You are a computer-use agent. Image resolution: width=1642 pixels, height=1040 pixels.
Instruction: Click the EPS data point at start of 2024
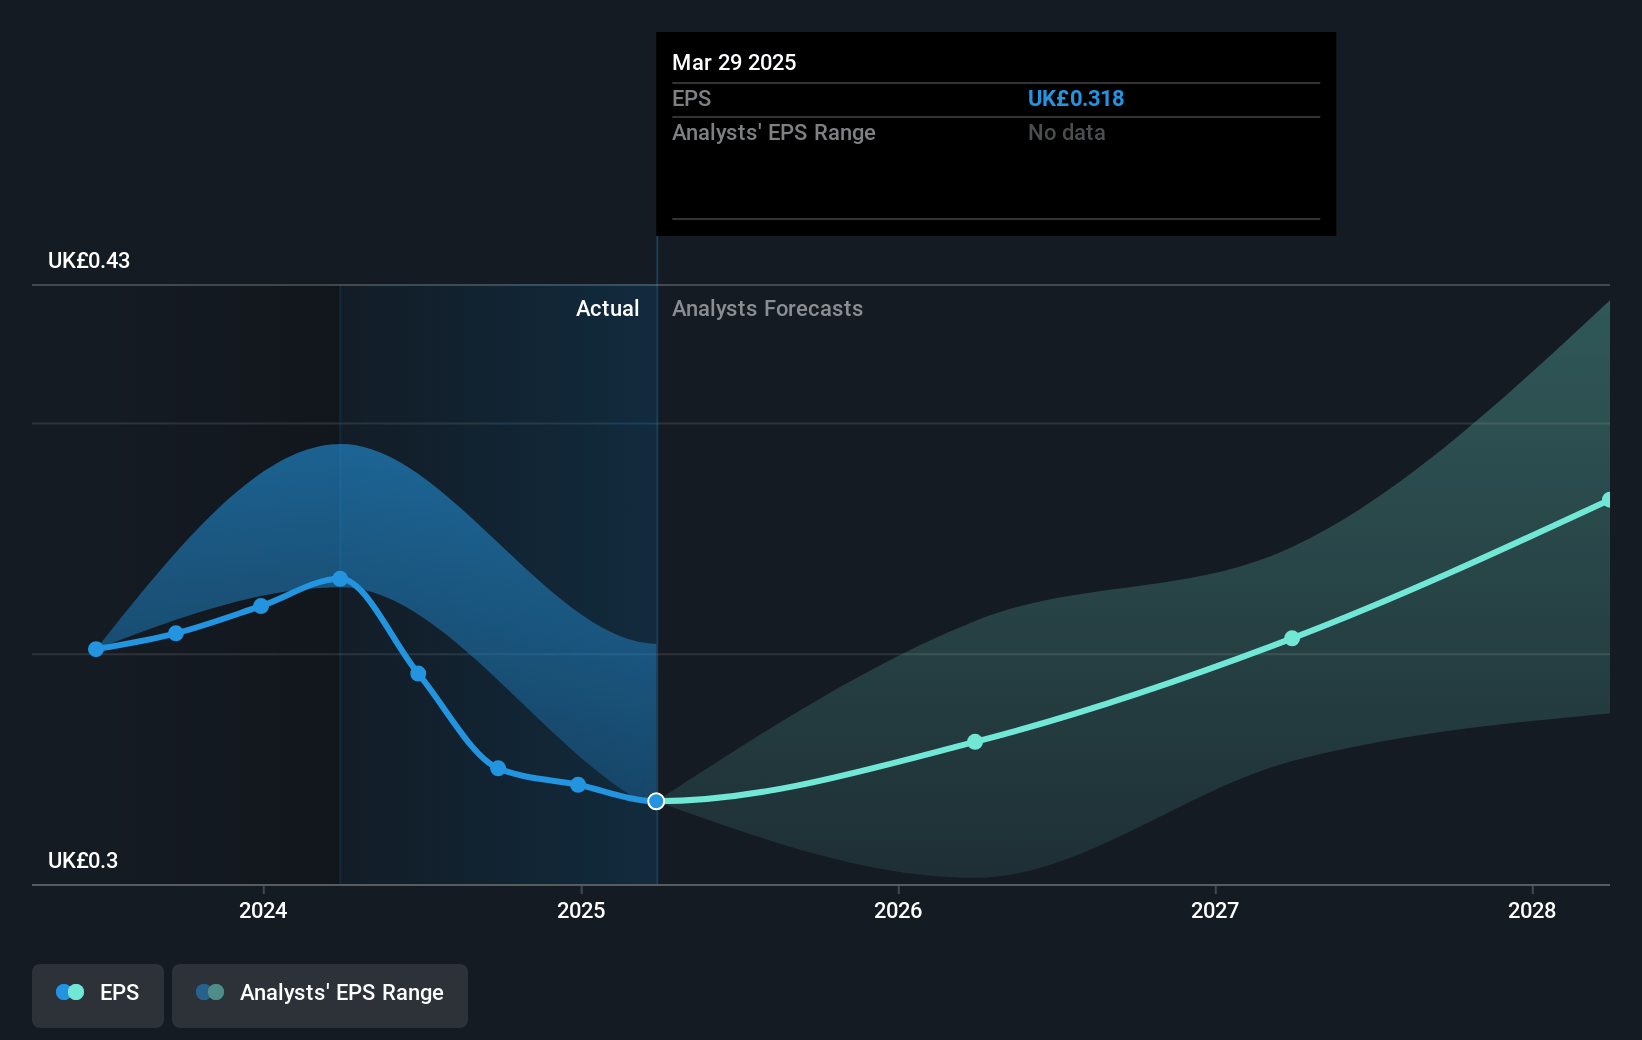tap(261, 606)
